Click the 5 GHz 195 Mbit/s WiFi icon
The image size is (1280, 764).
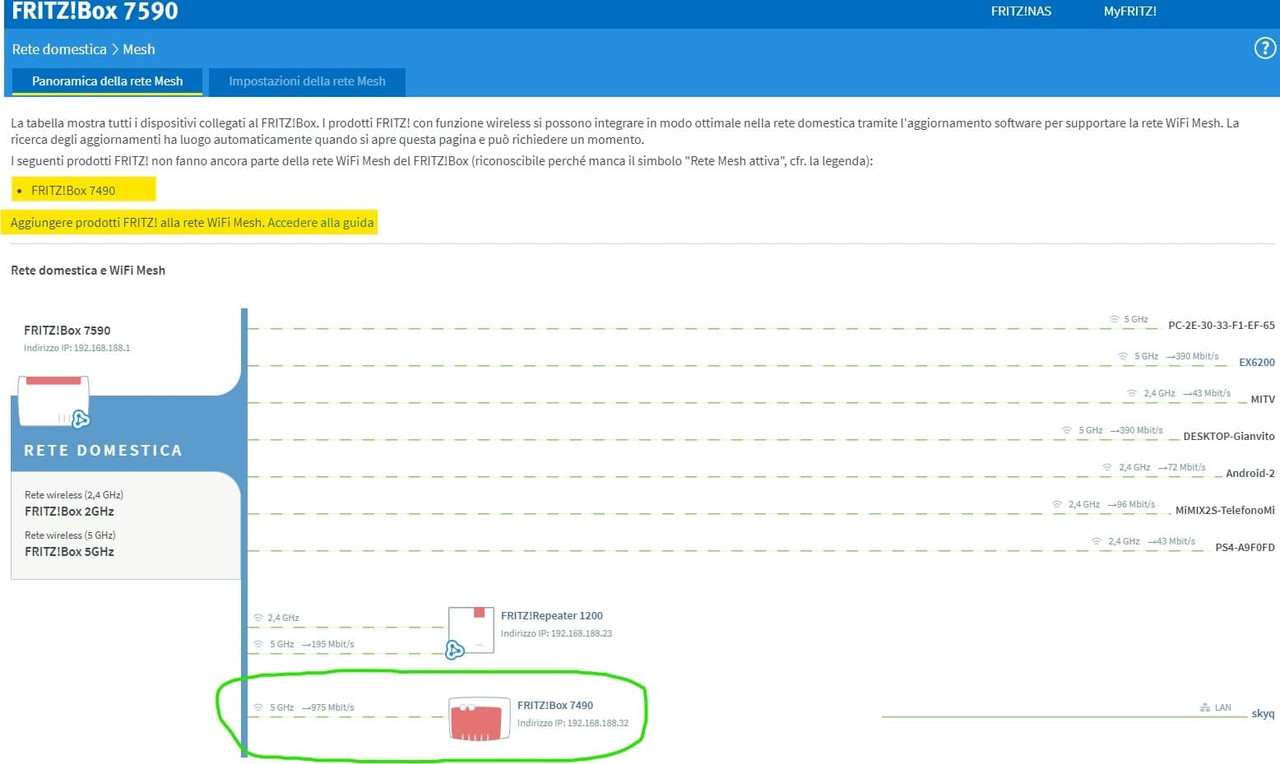258,644
